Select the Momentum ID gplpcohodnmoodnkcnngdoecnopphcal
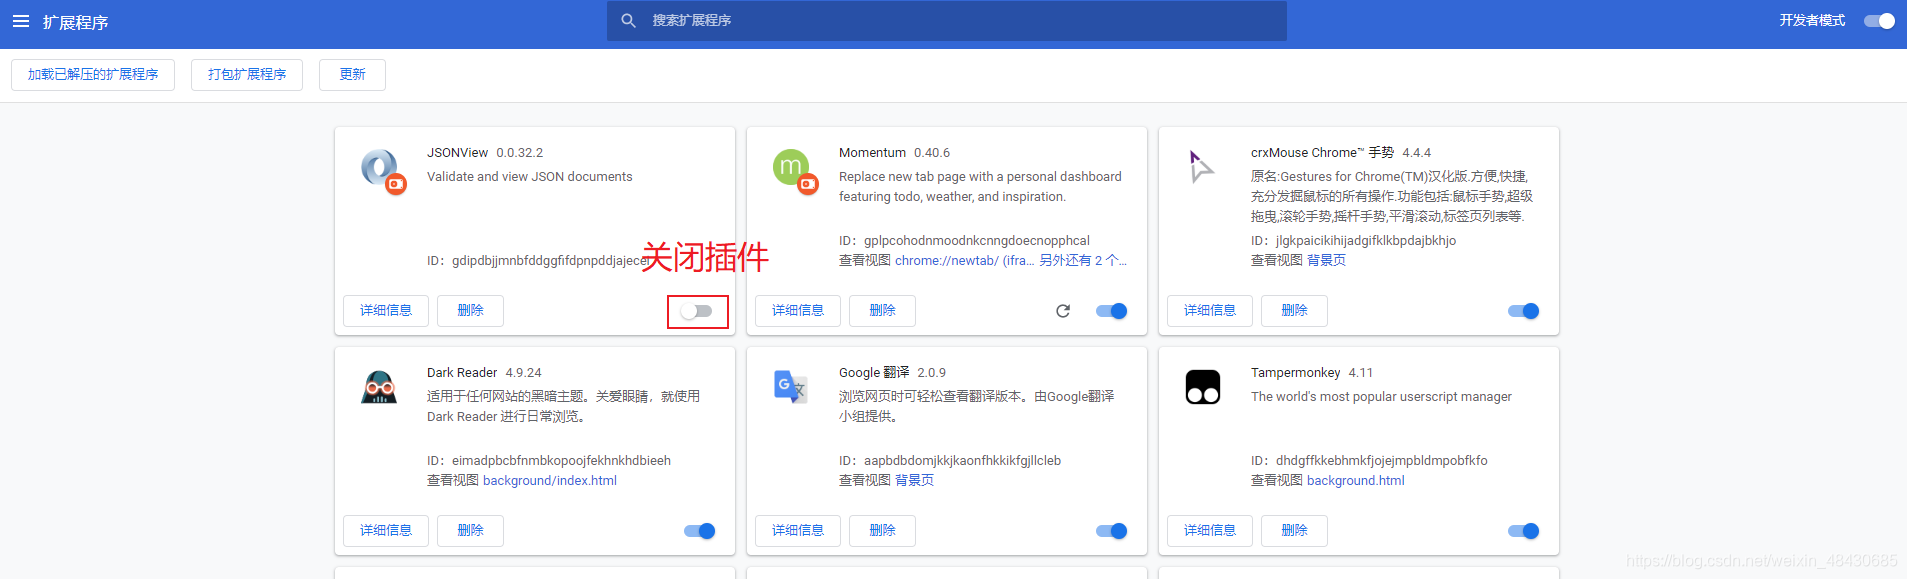The image size is (1907, 579). (977, 241)
